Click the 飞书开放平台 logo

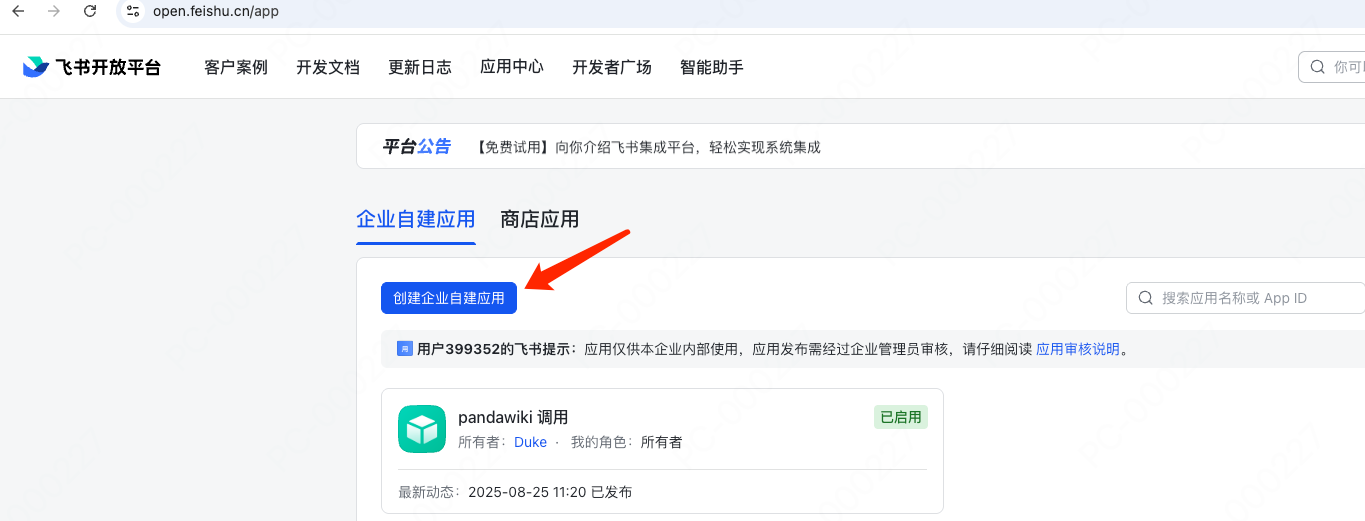pyautogui.click(x=91, y=67)
